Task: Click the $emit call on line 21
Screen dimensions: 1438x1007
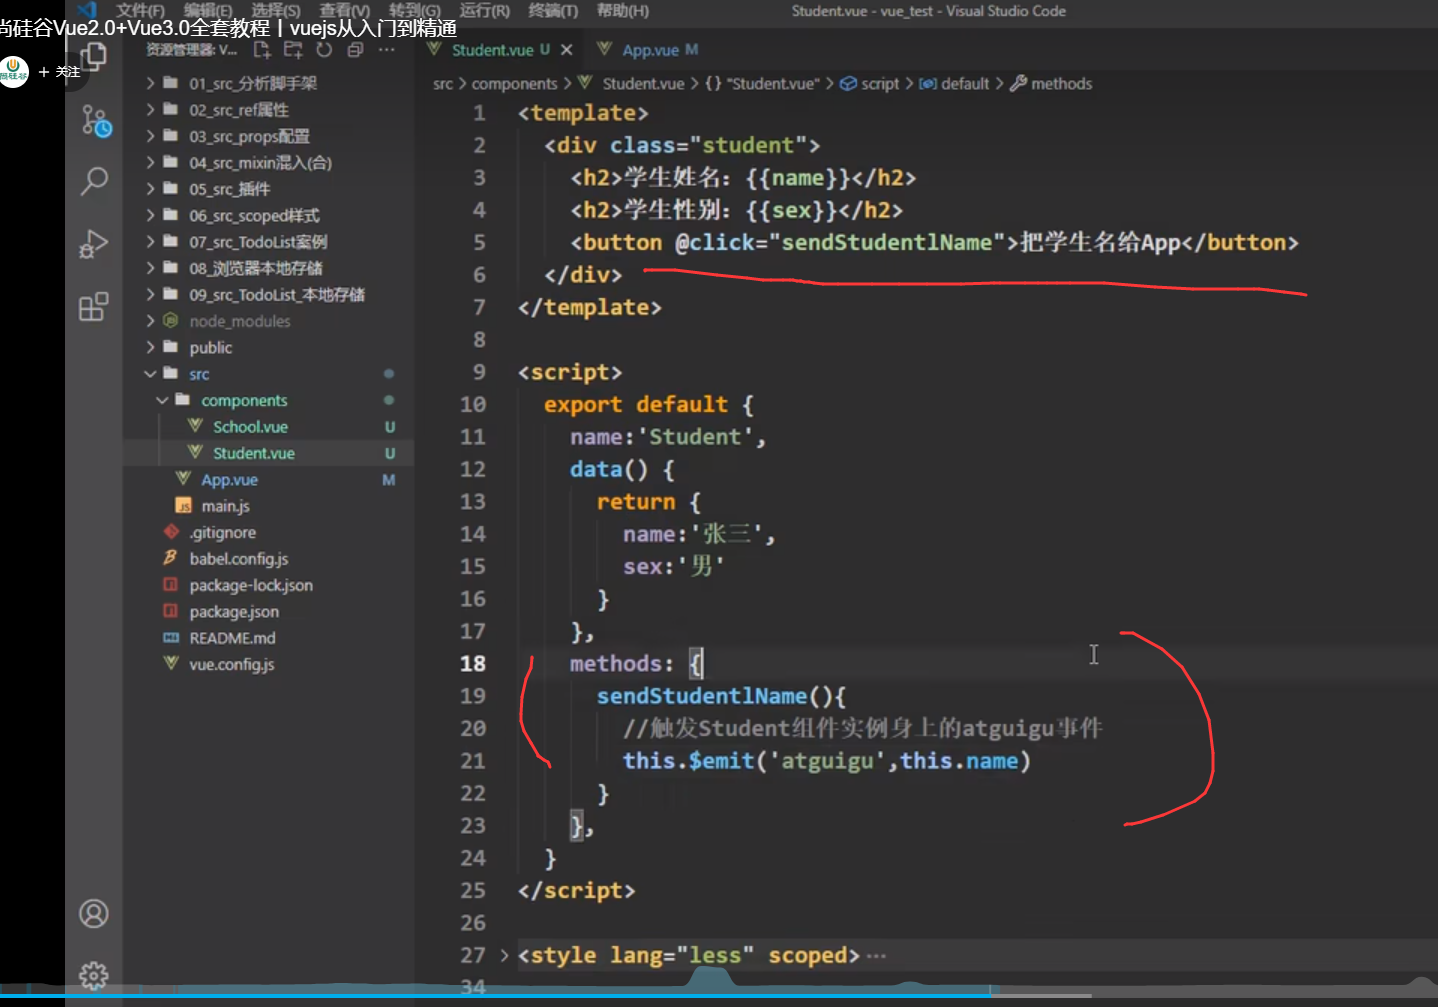Action: [x=721, y=761]
